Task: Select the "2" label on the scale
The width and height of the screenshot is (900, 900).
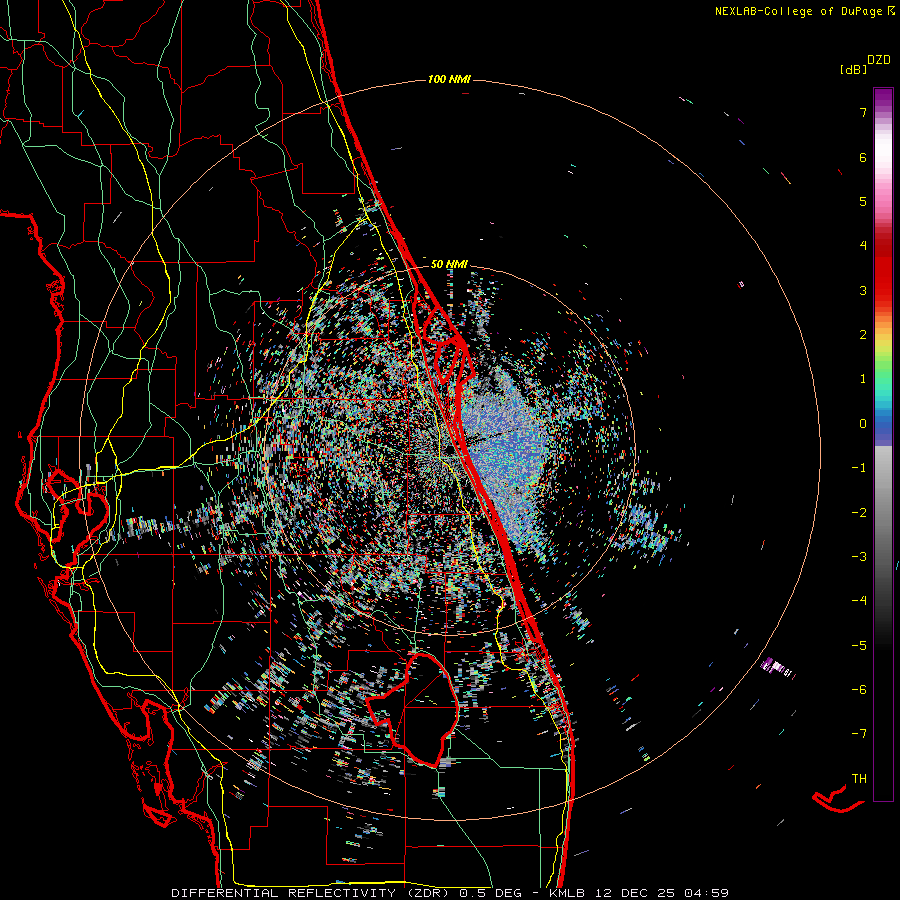Action: pos(863,335)
